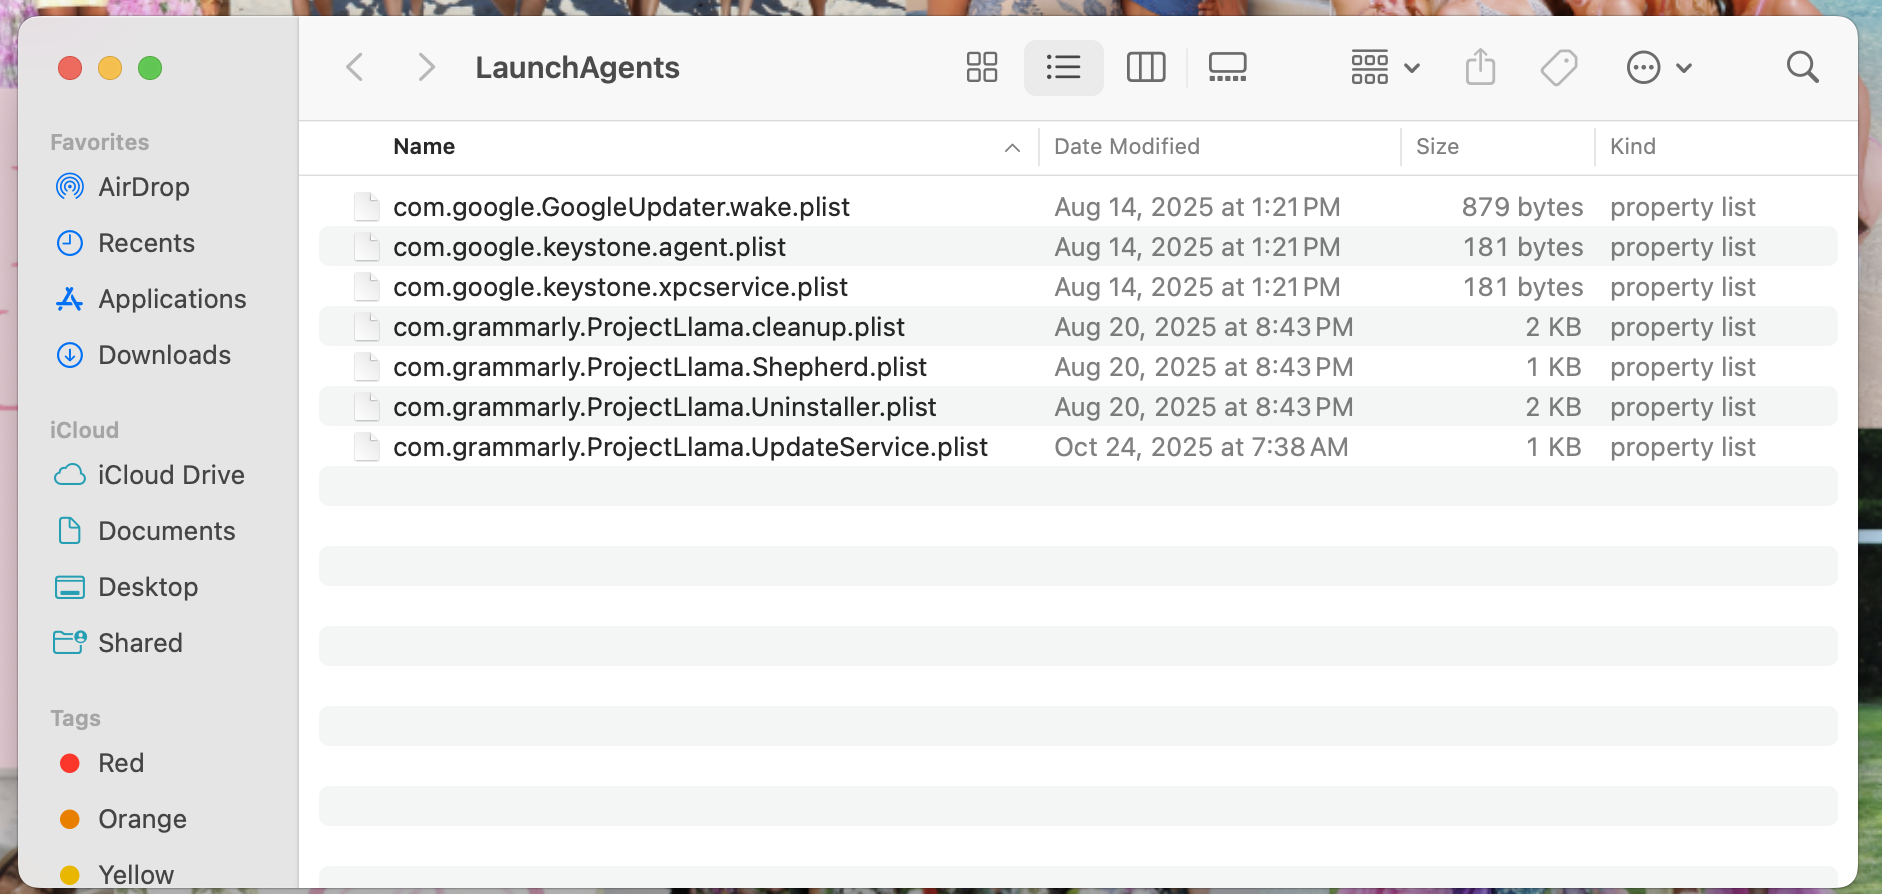Select the ProjectLlama.Uninstaller.plist file
The width and height of the screenshot is (1882, 894).
pyautogui.click(x=664, y=407)
